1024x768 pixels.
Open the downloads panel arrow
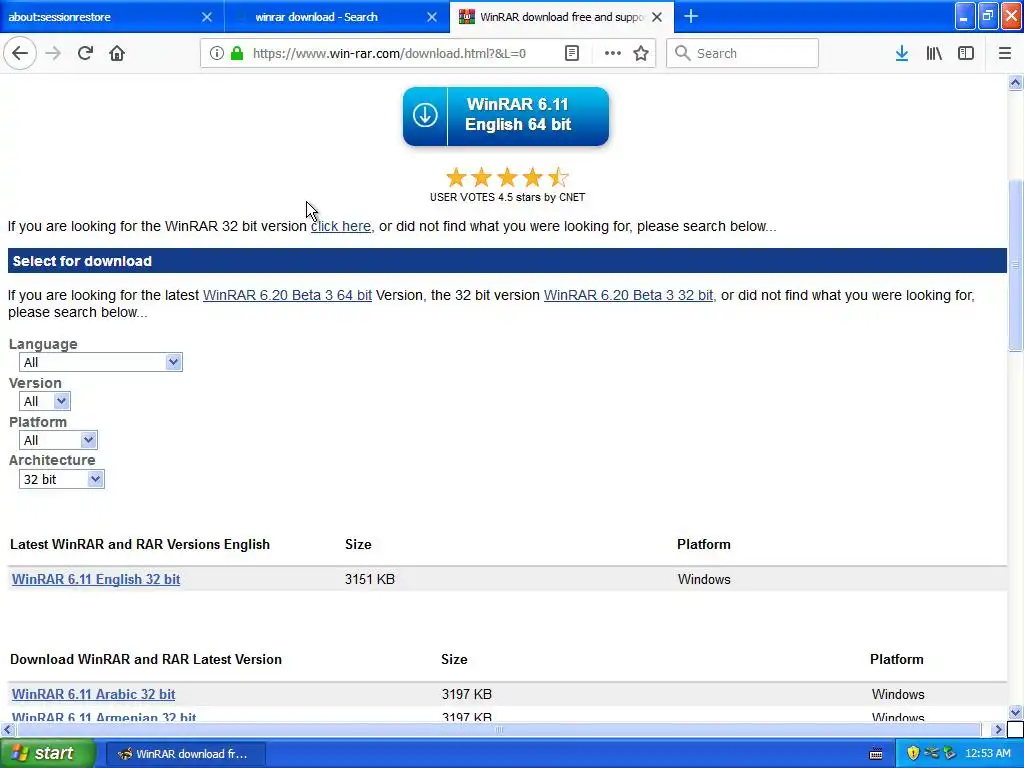pos(901,53)
